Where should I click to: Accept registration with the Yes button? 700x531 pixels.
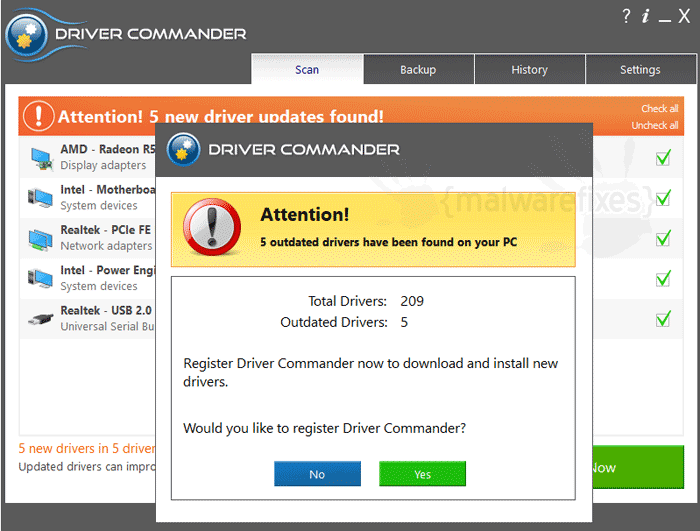coord(422,474)
